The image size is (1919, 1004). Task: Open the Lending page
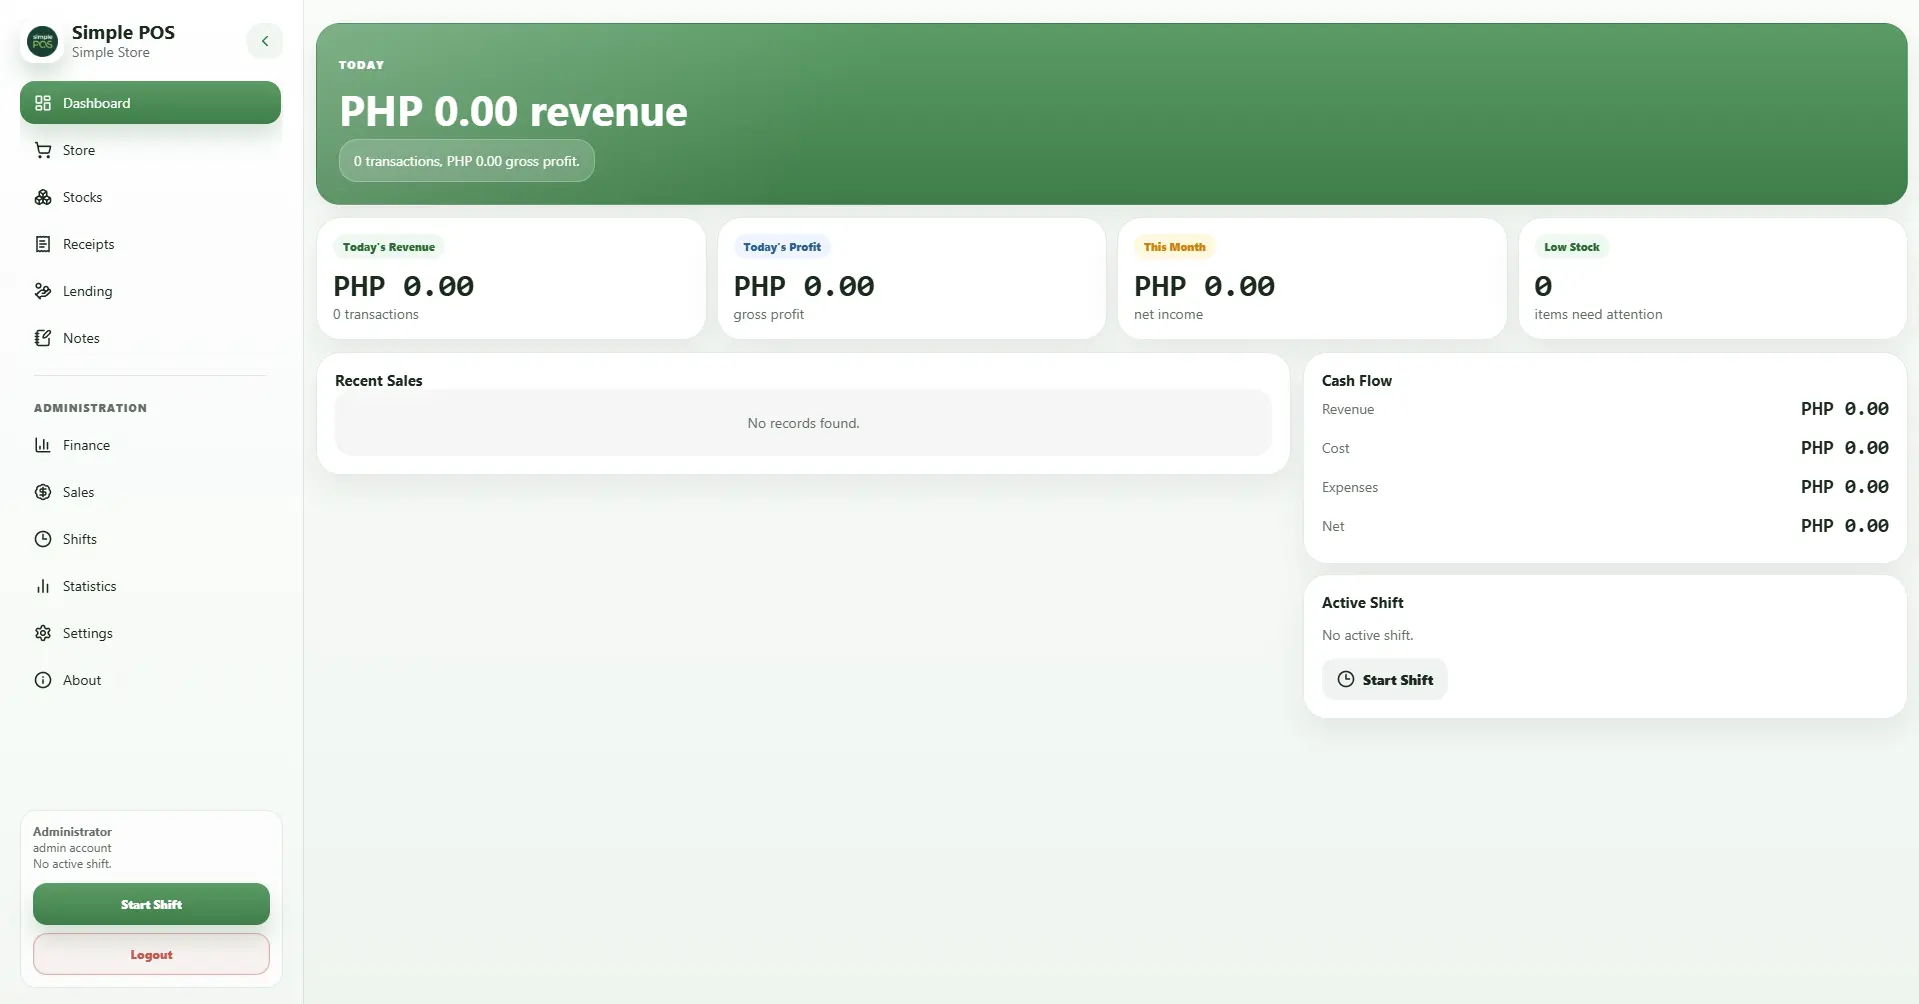click(x=150, y=291)
